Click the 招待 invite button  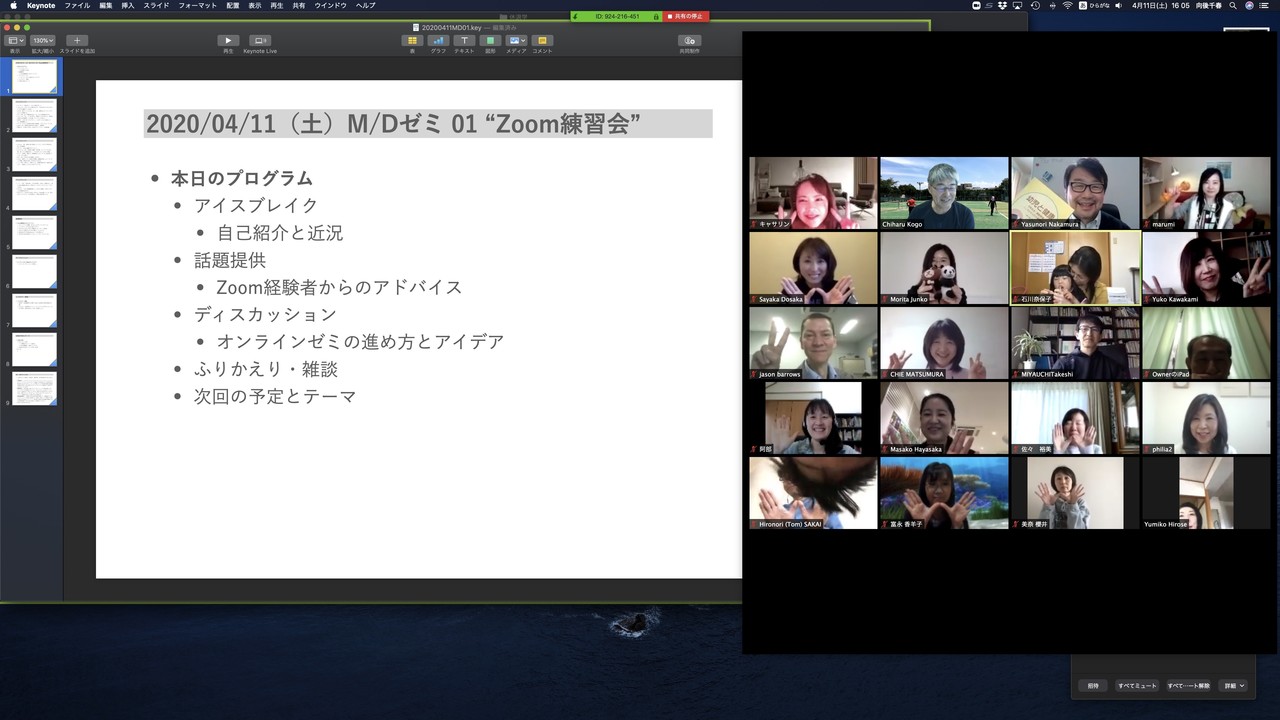[x=1093, y=686]
